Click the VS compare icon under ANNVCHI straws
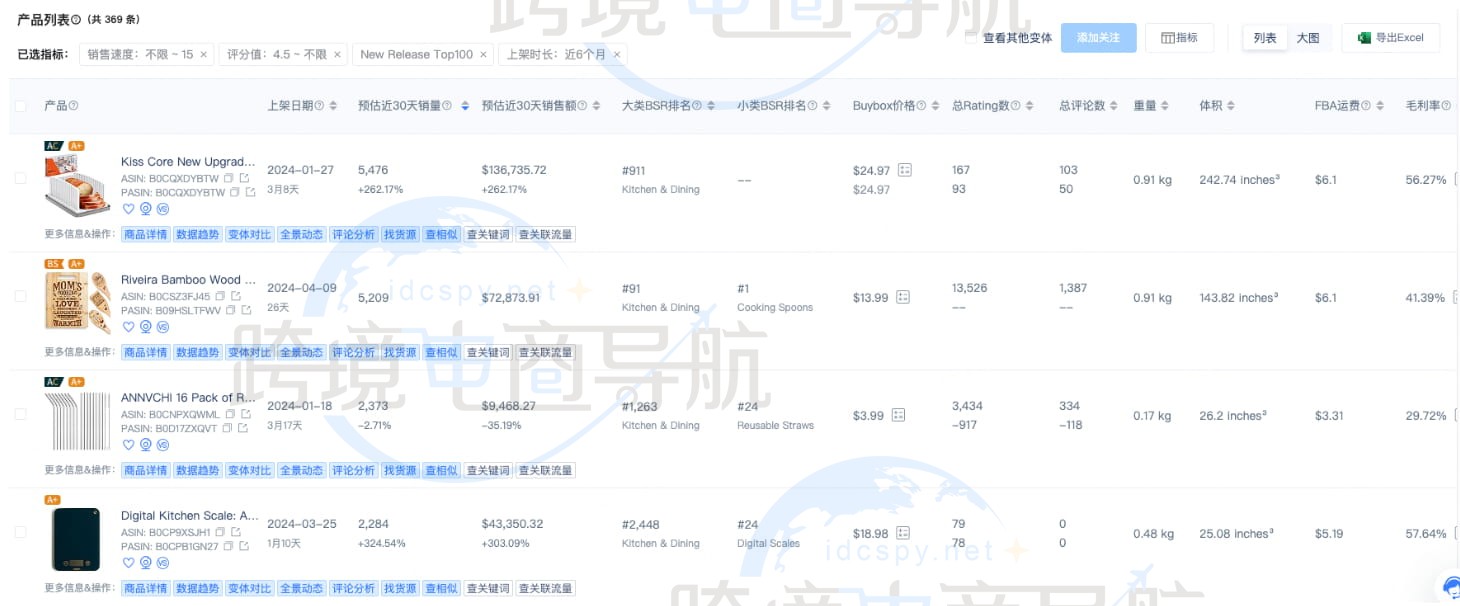The width and height of the screenshot is (1460, 606). coord(164,445)
